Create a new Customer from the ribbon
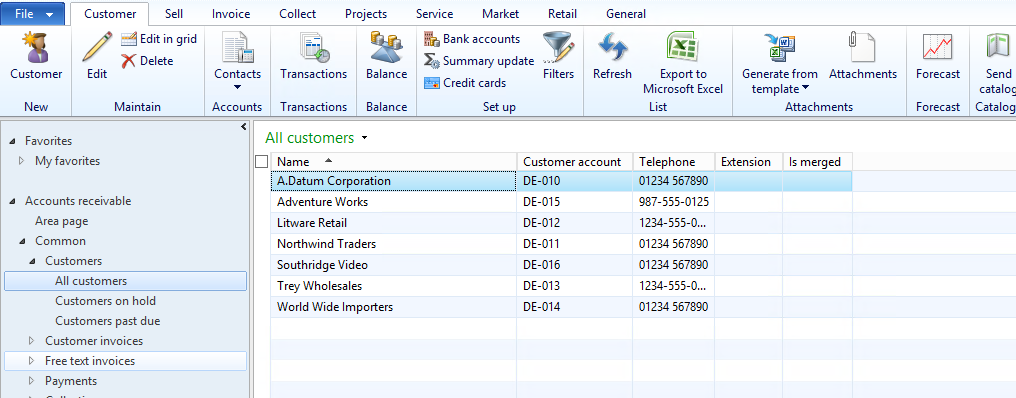 click(36, 56)
